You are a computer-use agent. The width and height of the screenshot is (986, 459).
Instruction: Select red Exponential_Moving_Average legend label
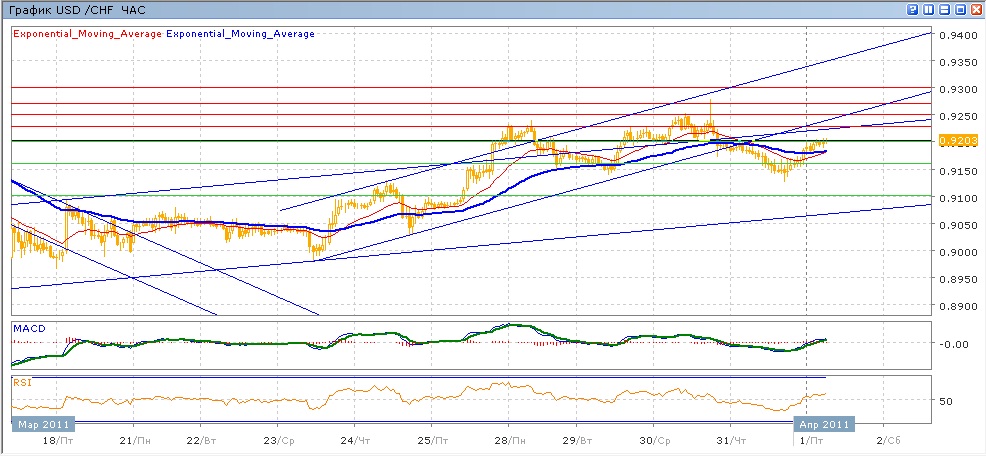tap(86, 34)
